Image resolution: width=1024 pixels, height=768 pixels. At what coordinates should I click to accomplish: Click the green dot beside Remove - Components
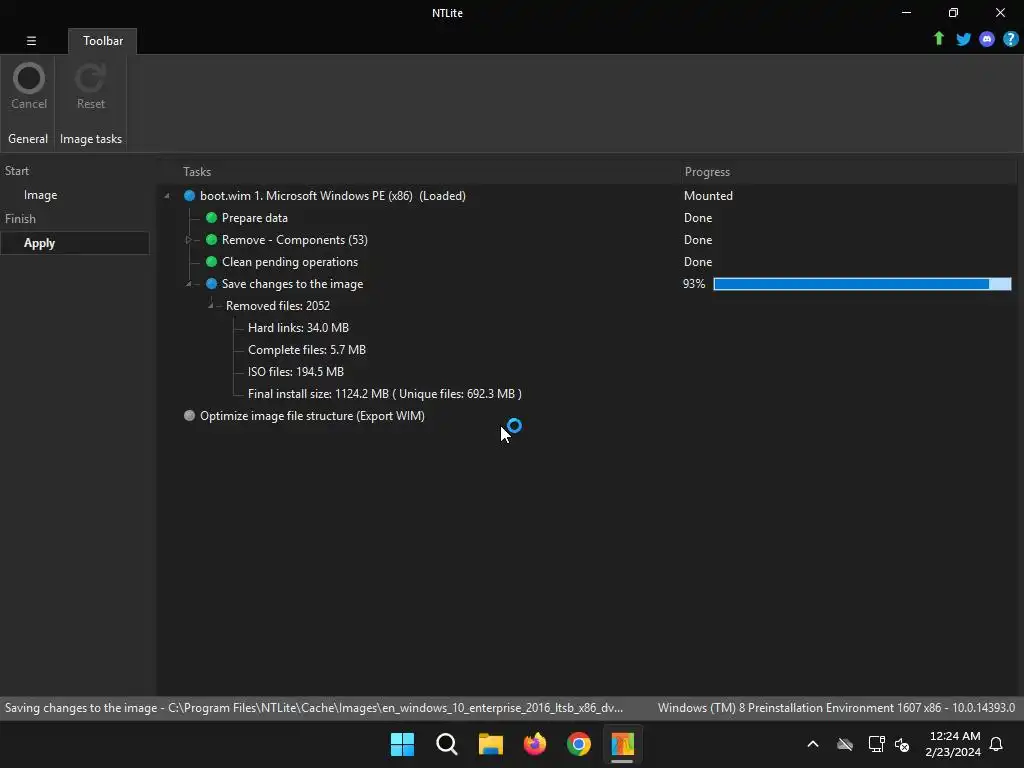tap(211, 240)
